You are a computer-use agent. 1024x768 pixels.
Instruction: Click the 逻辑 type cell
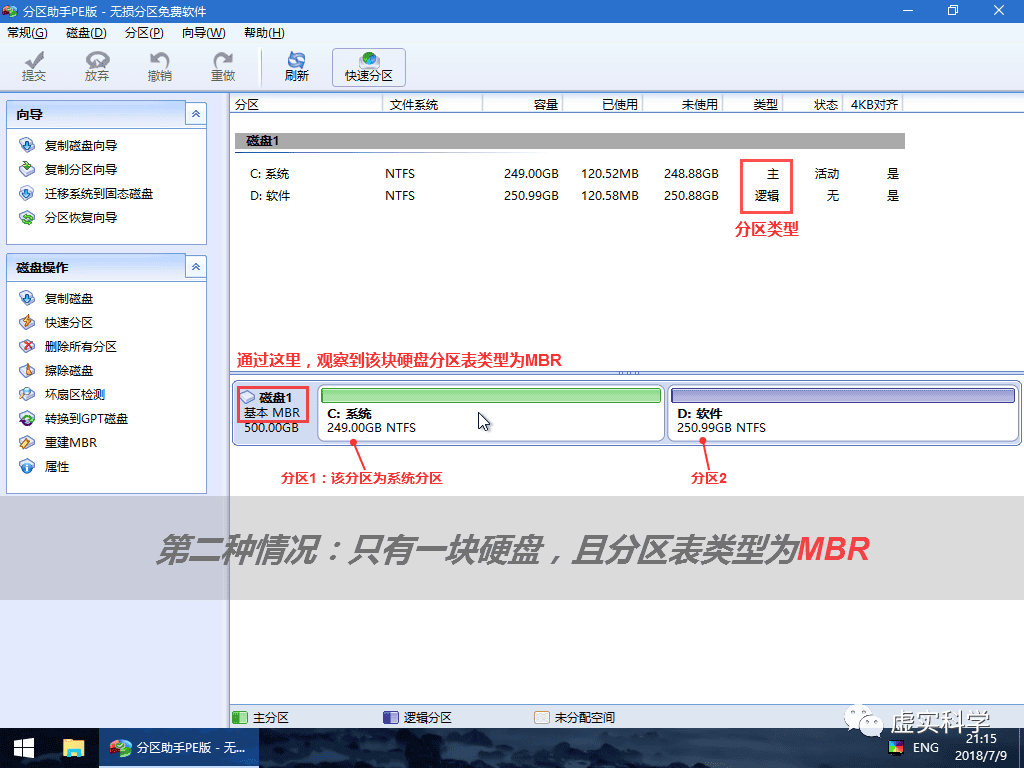click(x=767, y=195)
